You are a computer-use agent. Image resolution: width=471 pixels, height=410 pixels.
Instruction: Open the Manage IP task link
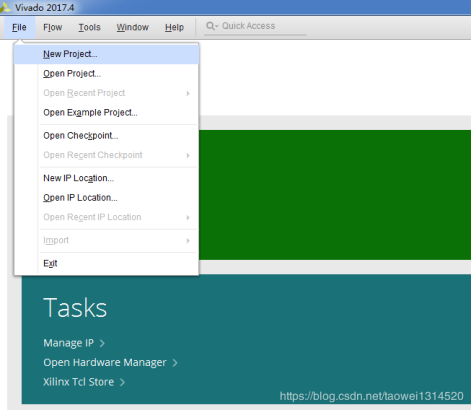(69, 343)
